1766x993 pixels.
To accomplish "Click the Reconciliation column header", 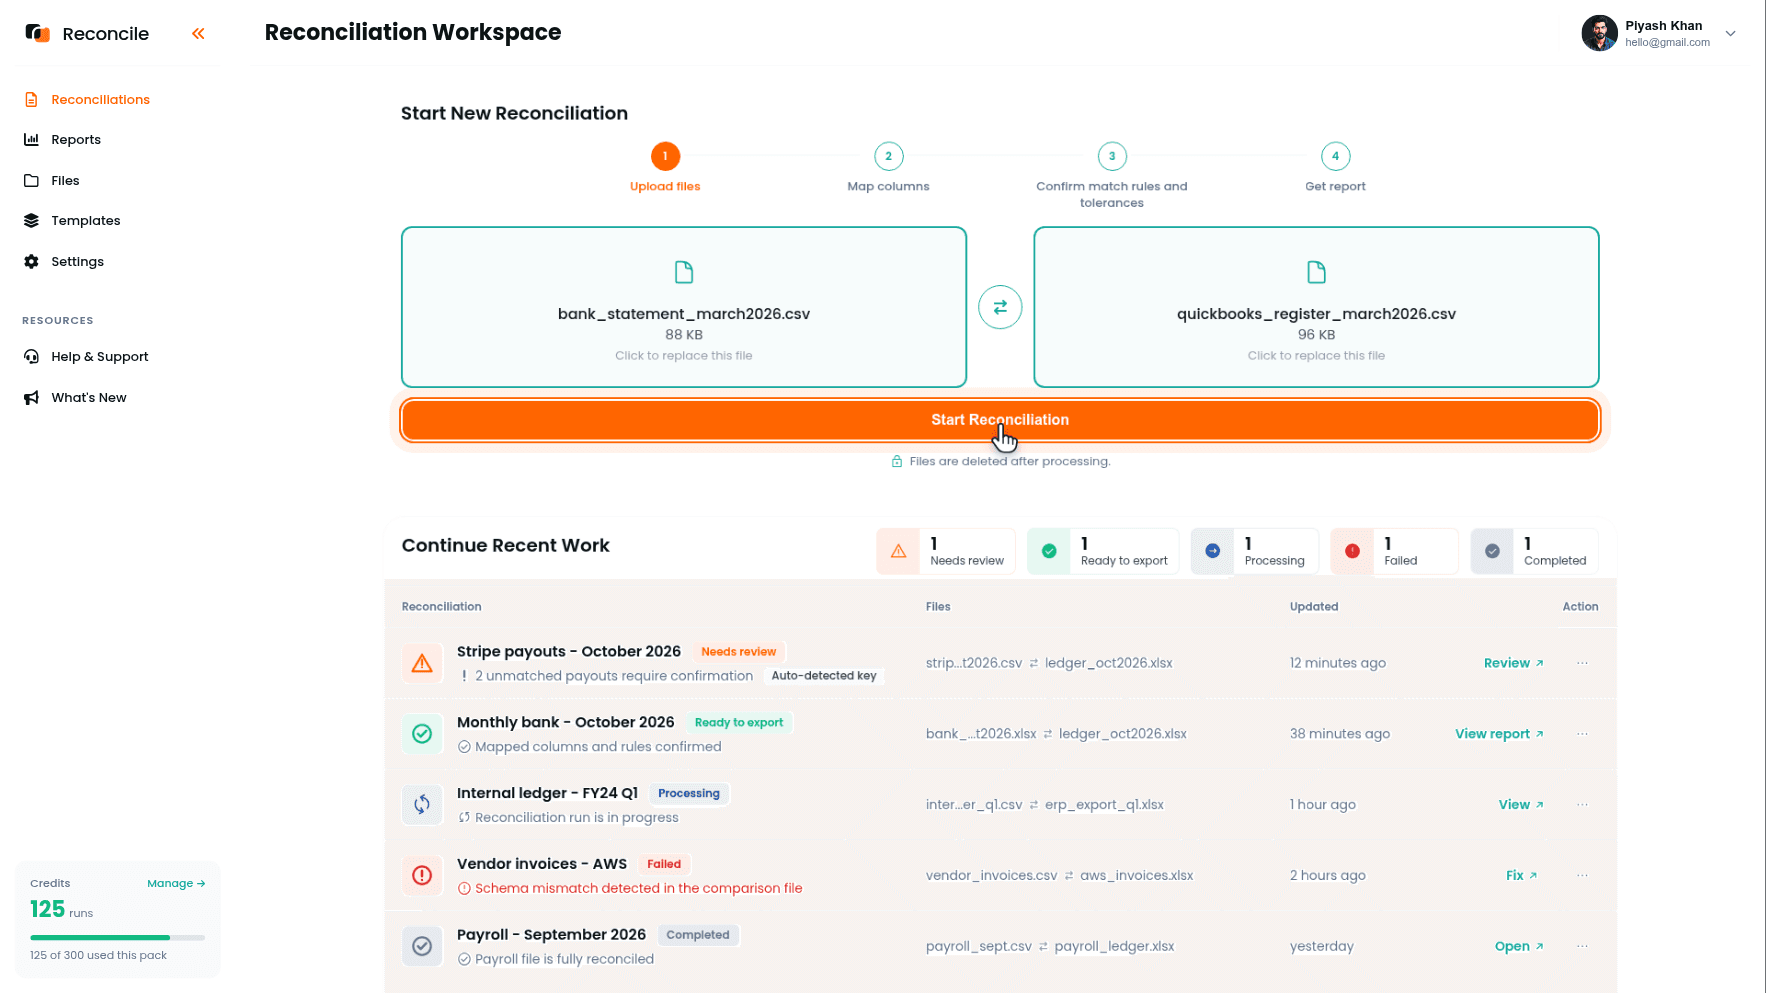I will pyautogui.click(x=441, y=606).
